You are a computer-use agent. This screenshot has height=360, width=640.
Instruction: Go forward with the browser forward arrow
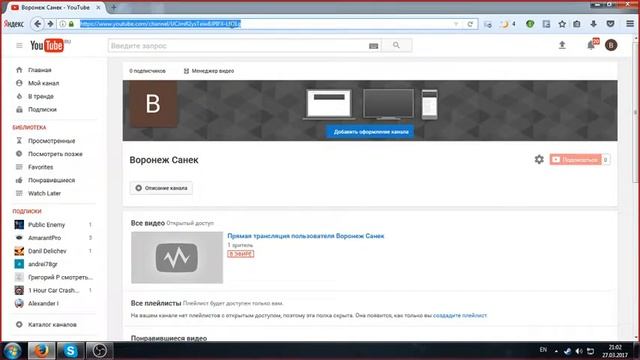[50, 24]
